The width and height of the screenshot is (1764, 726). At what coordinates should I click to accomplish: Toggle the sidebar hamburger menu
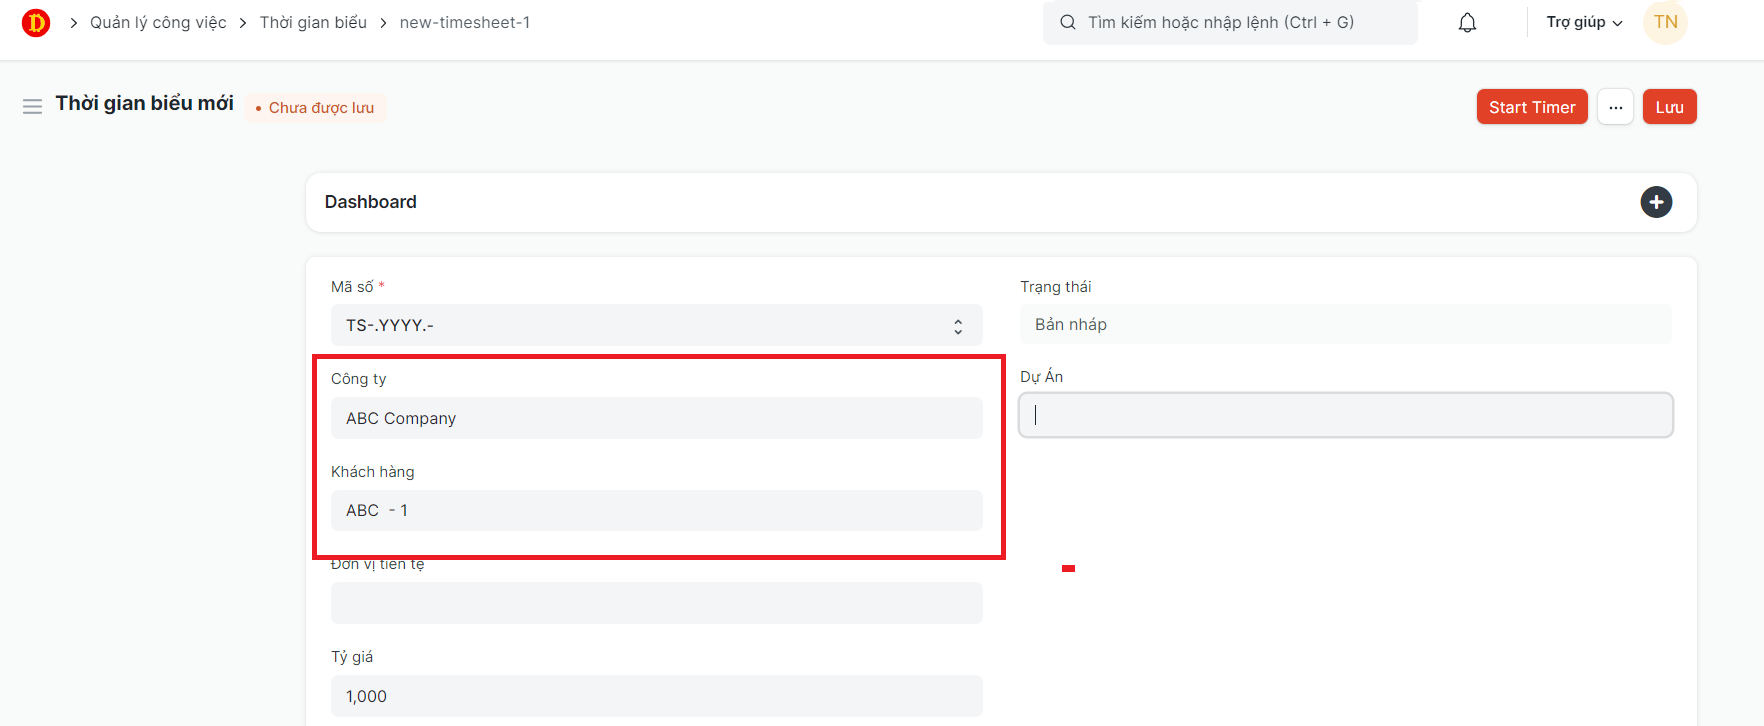[32, 106]
